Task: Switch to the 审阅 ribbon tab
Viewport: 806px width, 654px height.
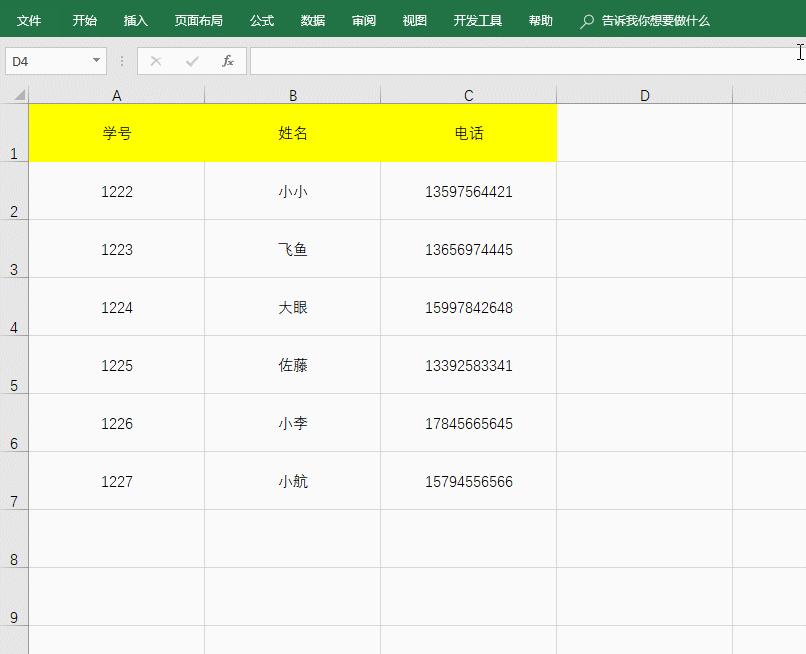Action: point(364,19)
